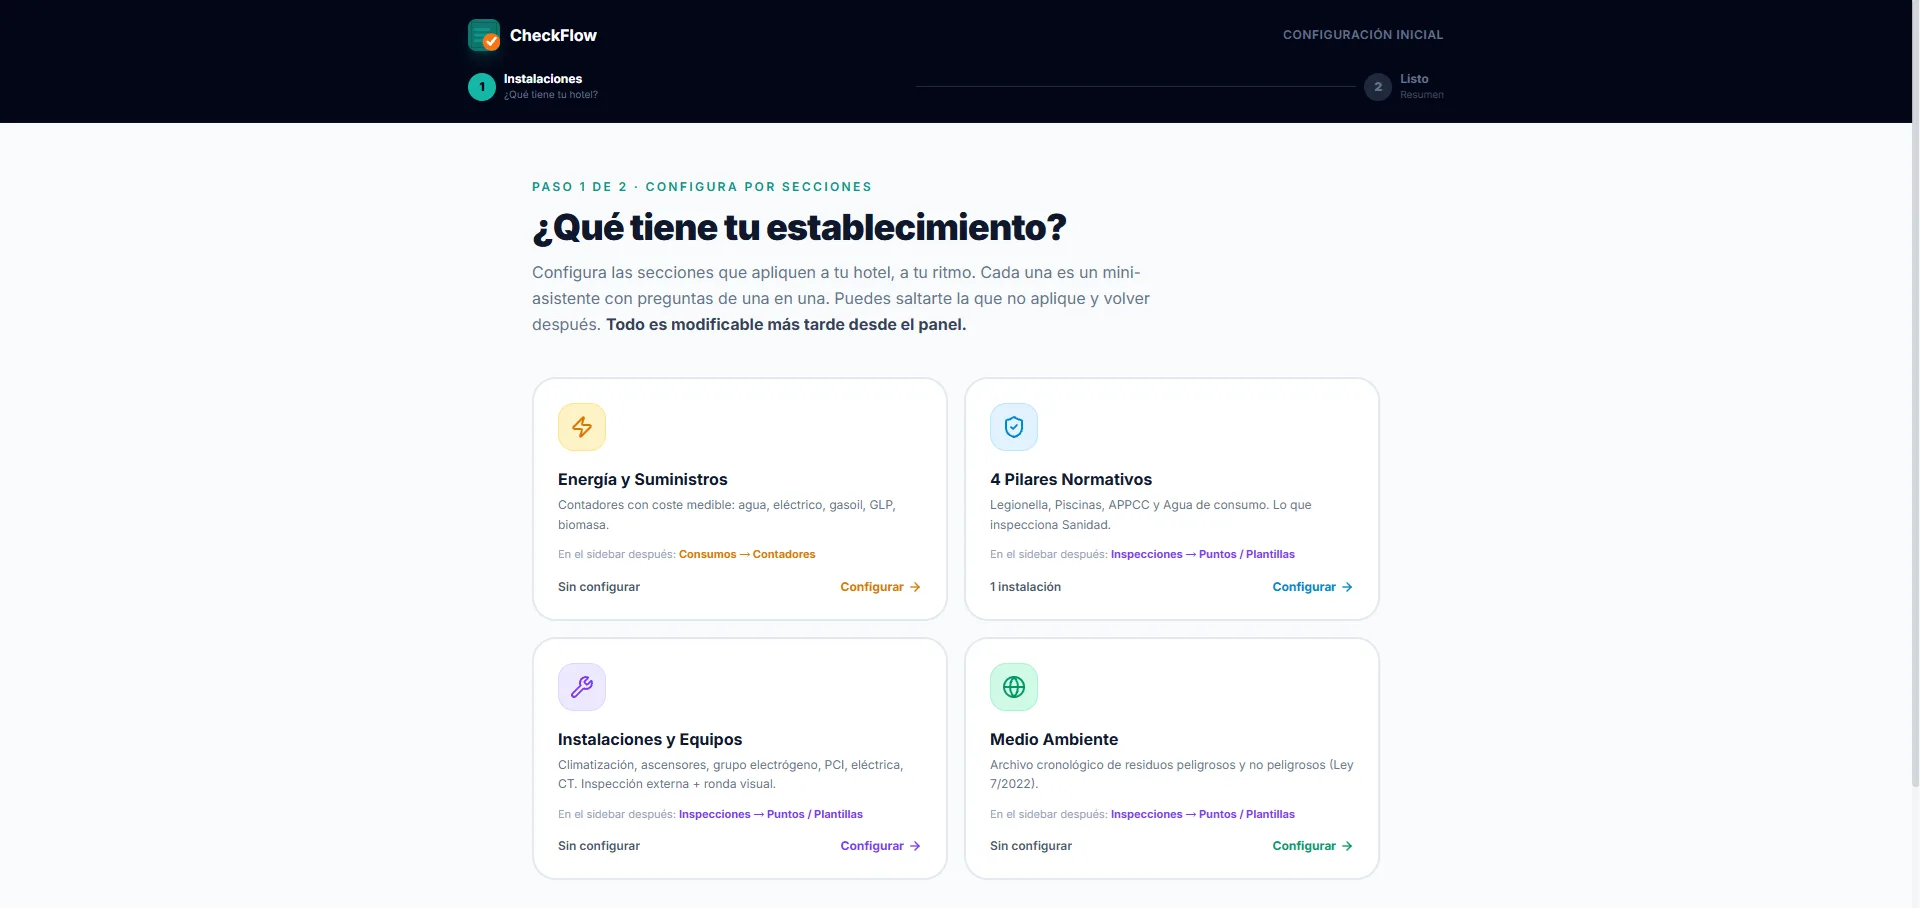This screenshot has width=1920, height=908.
Task: Click Inspecciones path in Pilares Normativos card
Action: click(x=1202, y=554)
